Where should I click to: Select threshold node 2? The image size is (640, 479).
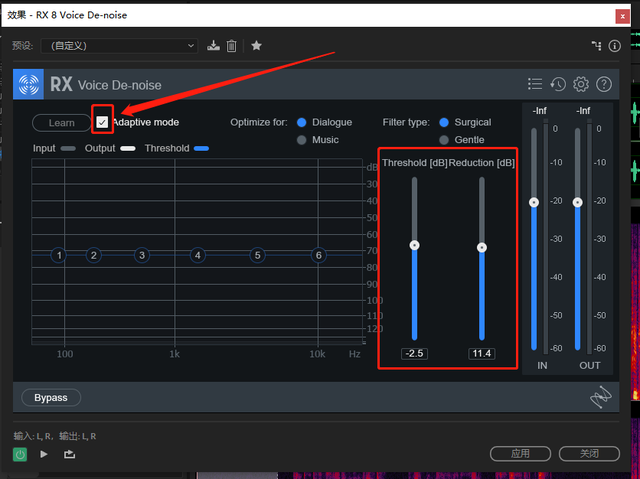click(x=93, y=255)
